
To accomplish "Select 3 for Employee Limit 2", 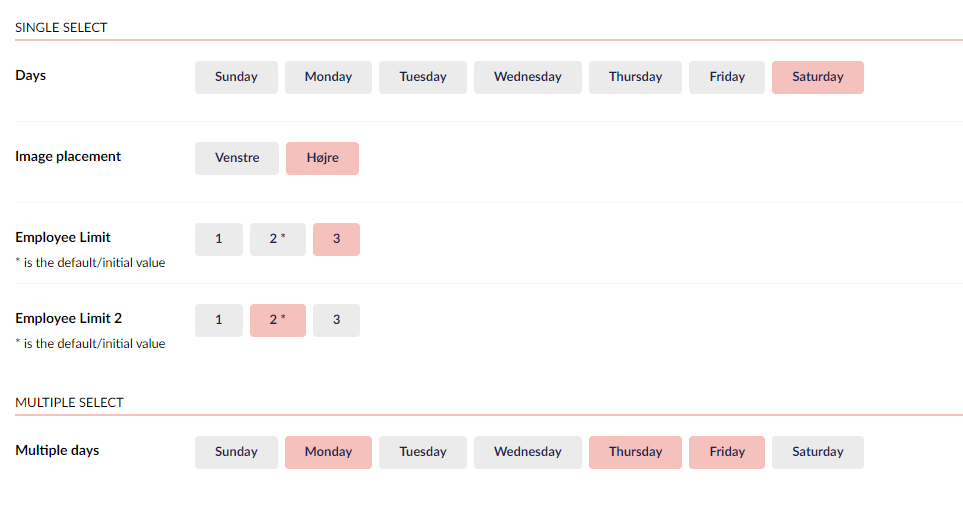I will 336,320.
